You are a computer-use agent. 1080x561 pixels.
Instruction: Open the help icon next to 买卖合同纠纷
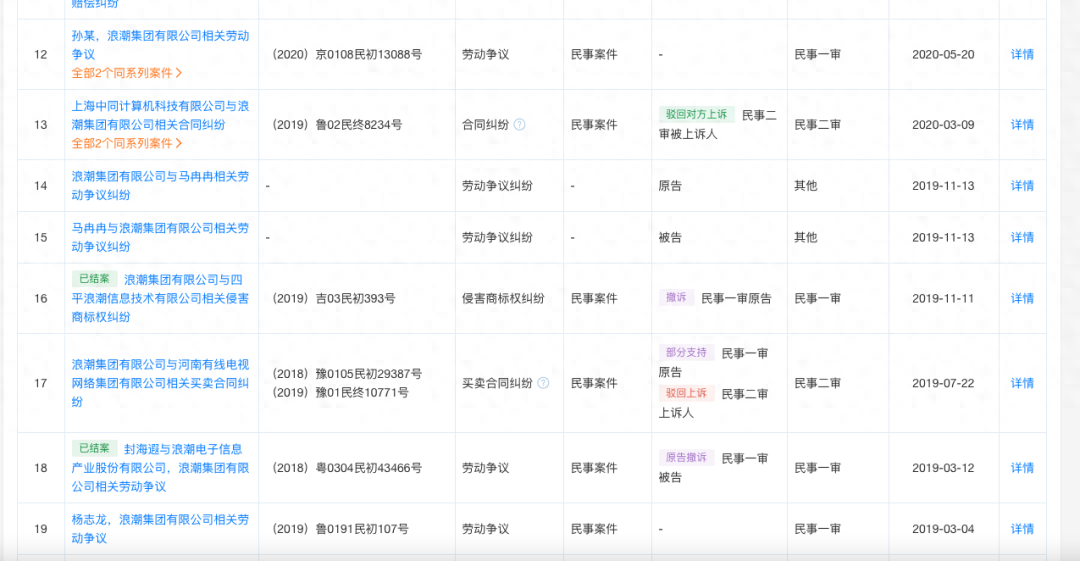pyautogui.click(x=543, y=383)
